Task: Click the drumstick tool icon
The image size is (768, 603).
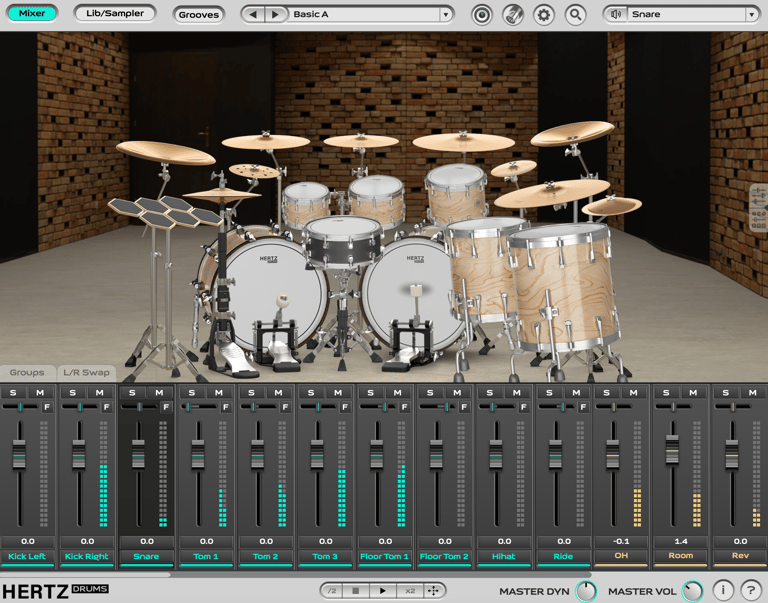Action: (x=513, y=15)
